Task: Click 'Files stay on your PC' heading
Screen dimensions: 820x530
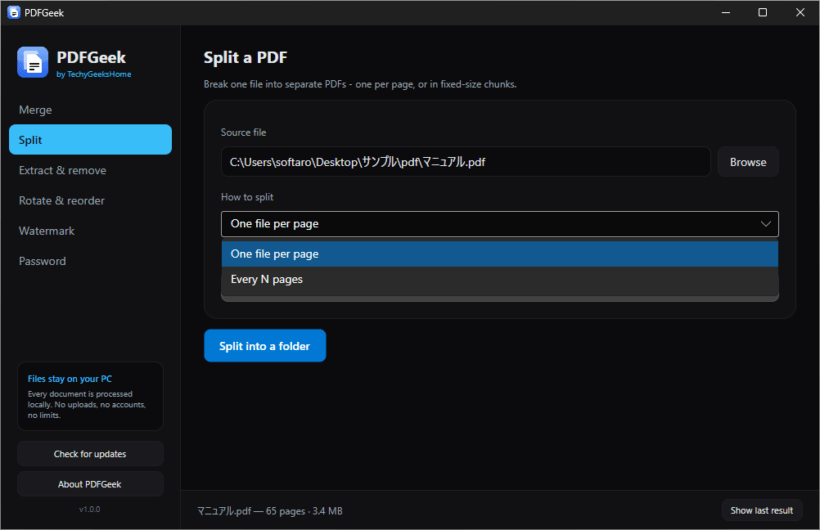Action: 70,379
